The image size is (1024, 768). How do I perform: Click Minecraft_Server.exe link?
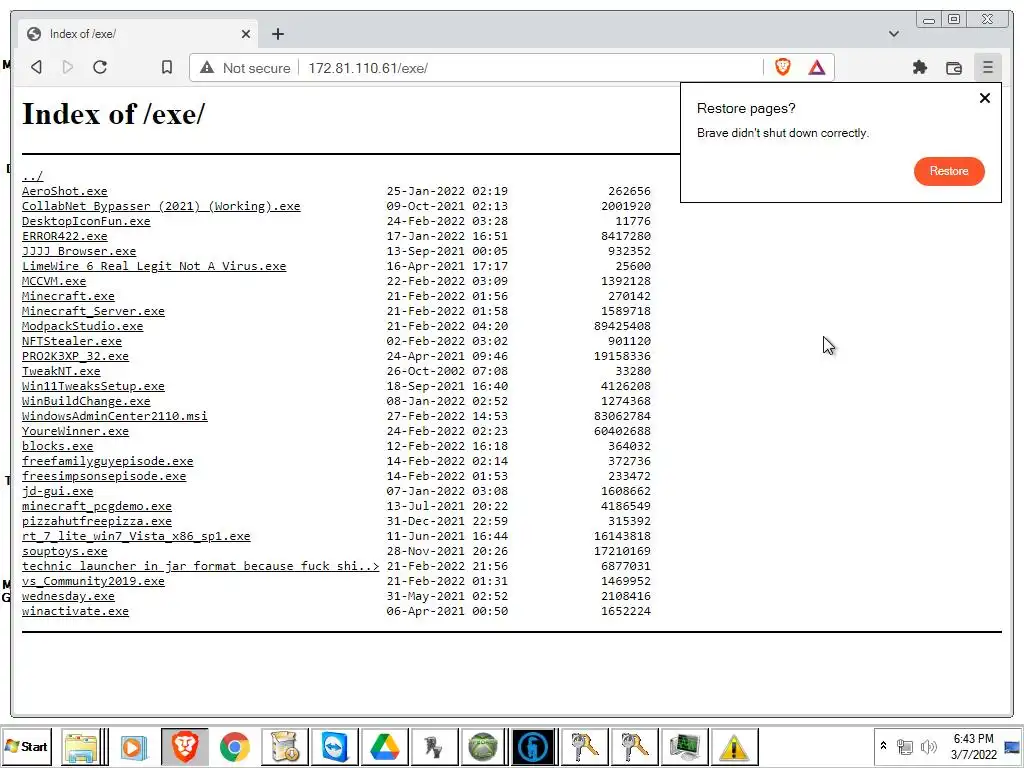click(x=93, y=312)
